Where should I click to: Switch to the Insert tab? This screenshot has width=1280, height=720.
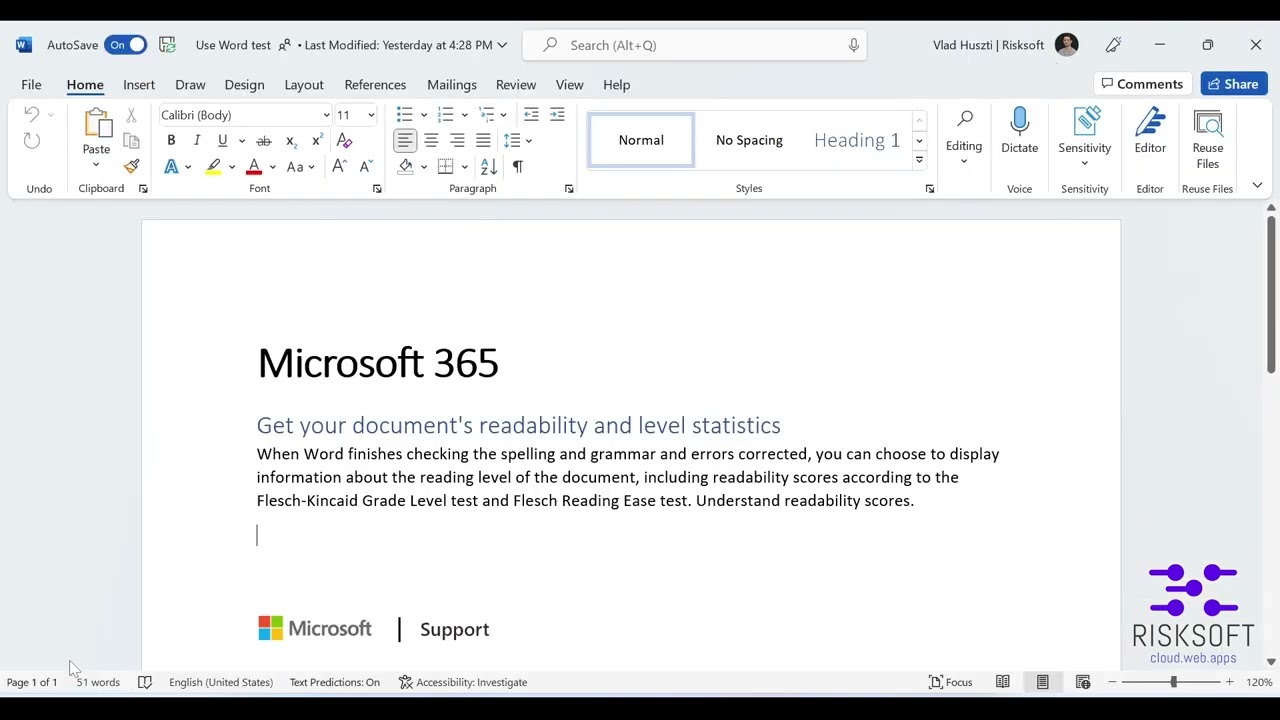(139, 85)
